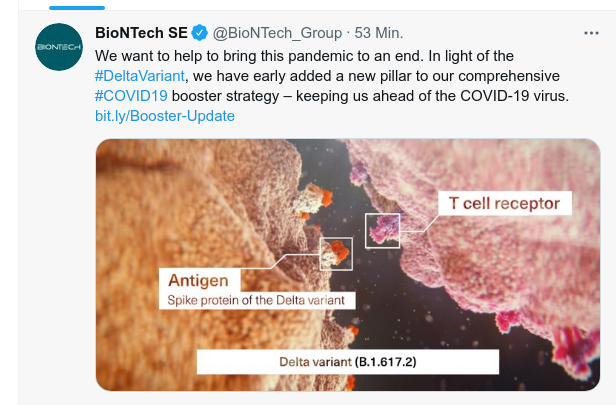Screen dimensions: 616x405
Task: Click Spike protein of the Delta variant text
Action: tap(256, 300)
